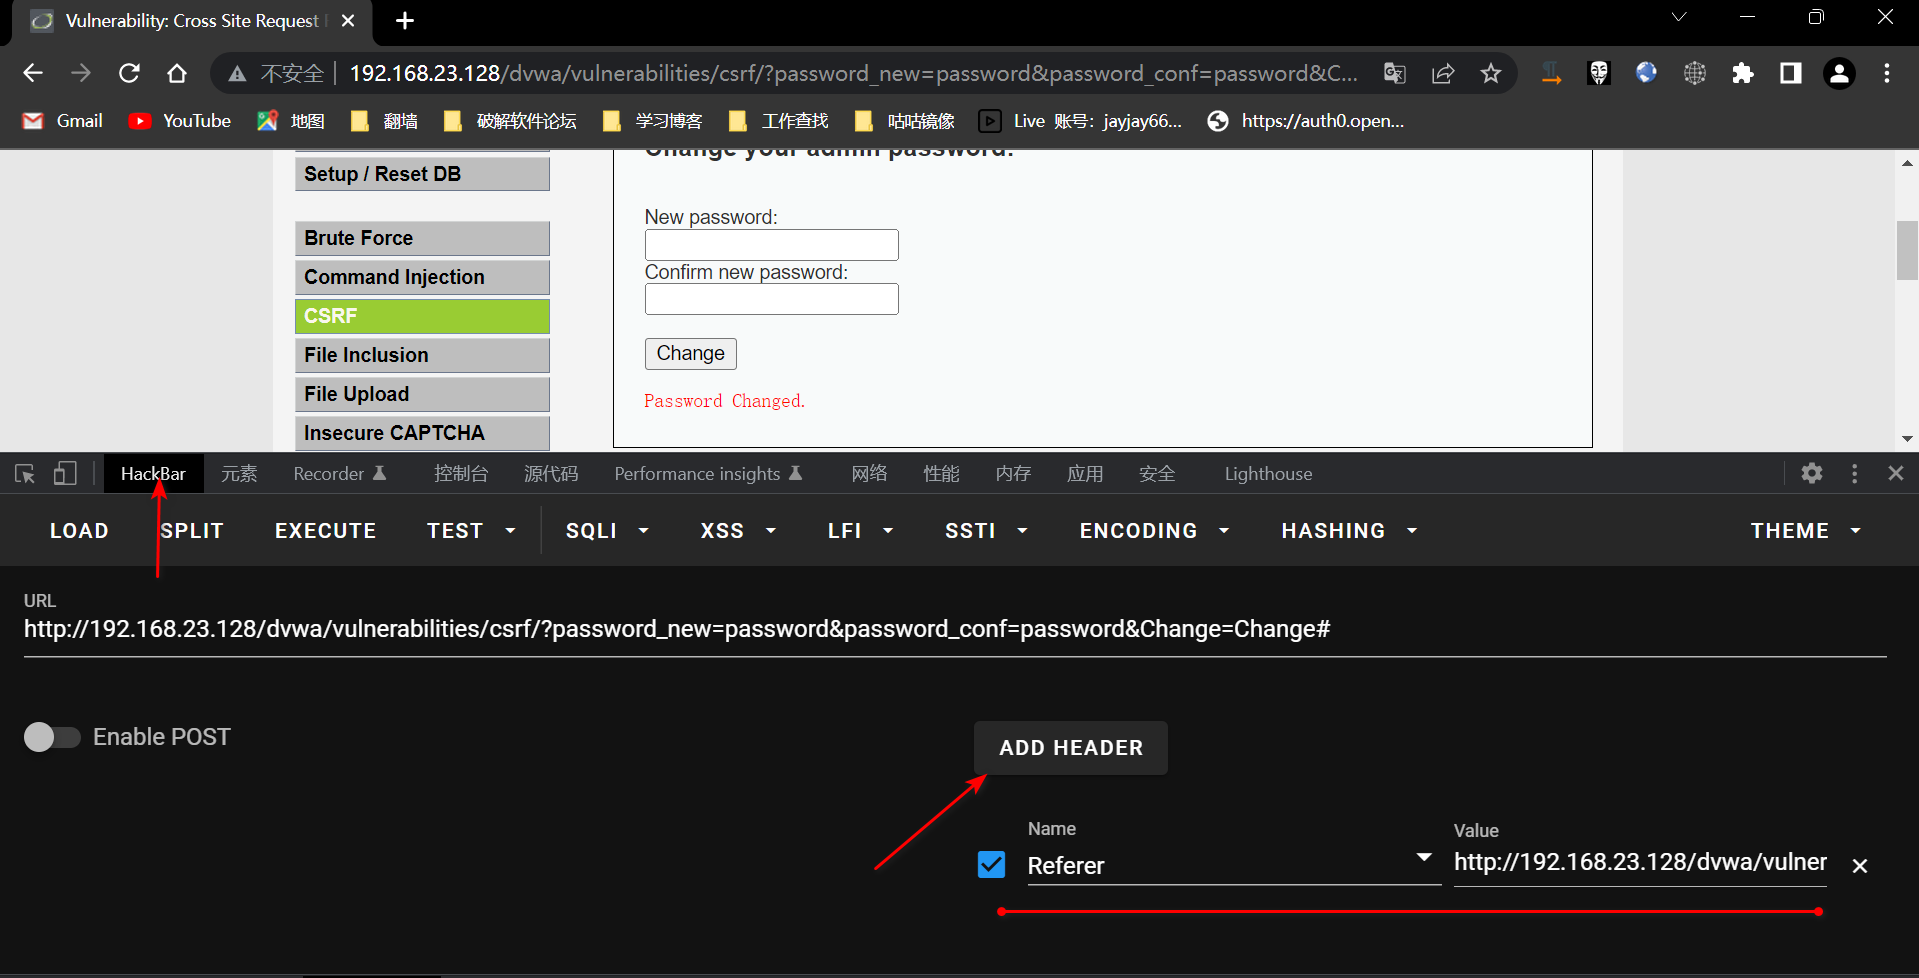Click the EXECUTE button
This screenshot has height=978, width=1919.
325,531
